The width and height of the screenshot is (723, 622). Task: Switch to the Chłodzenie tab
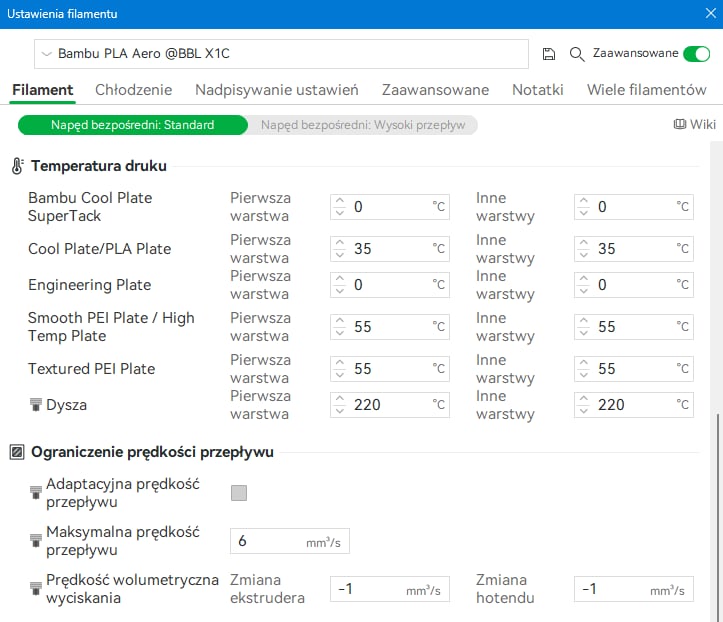pyautogui.click(x=134, y=89)
